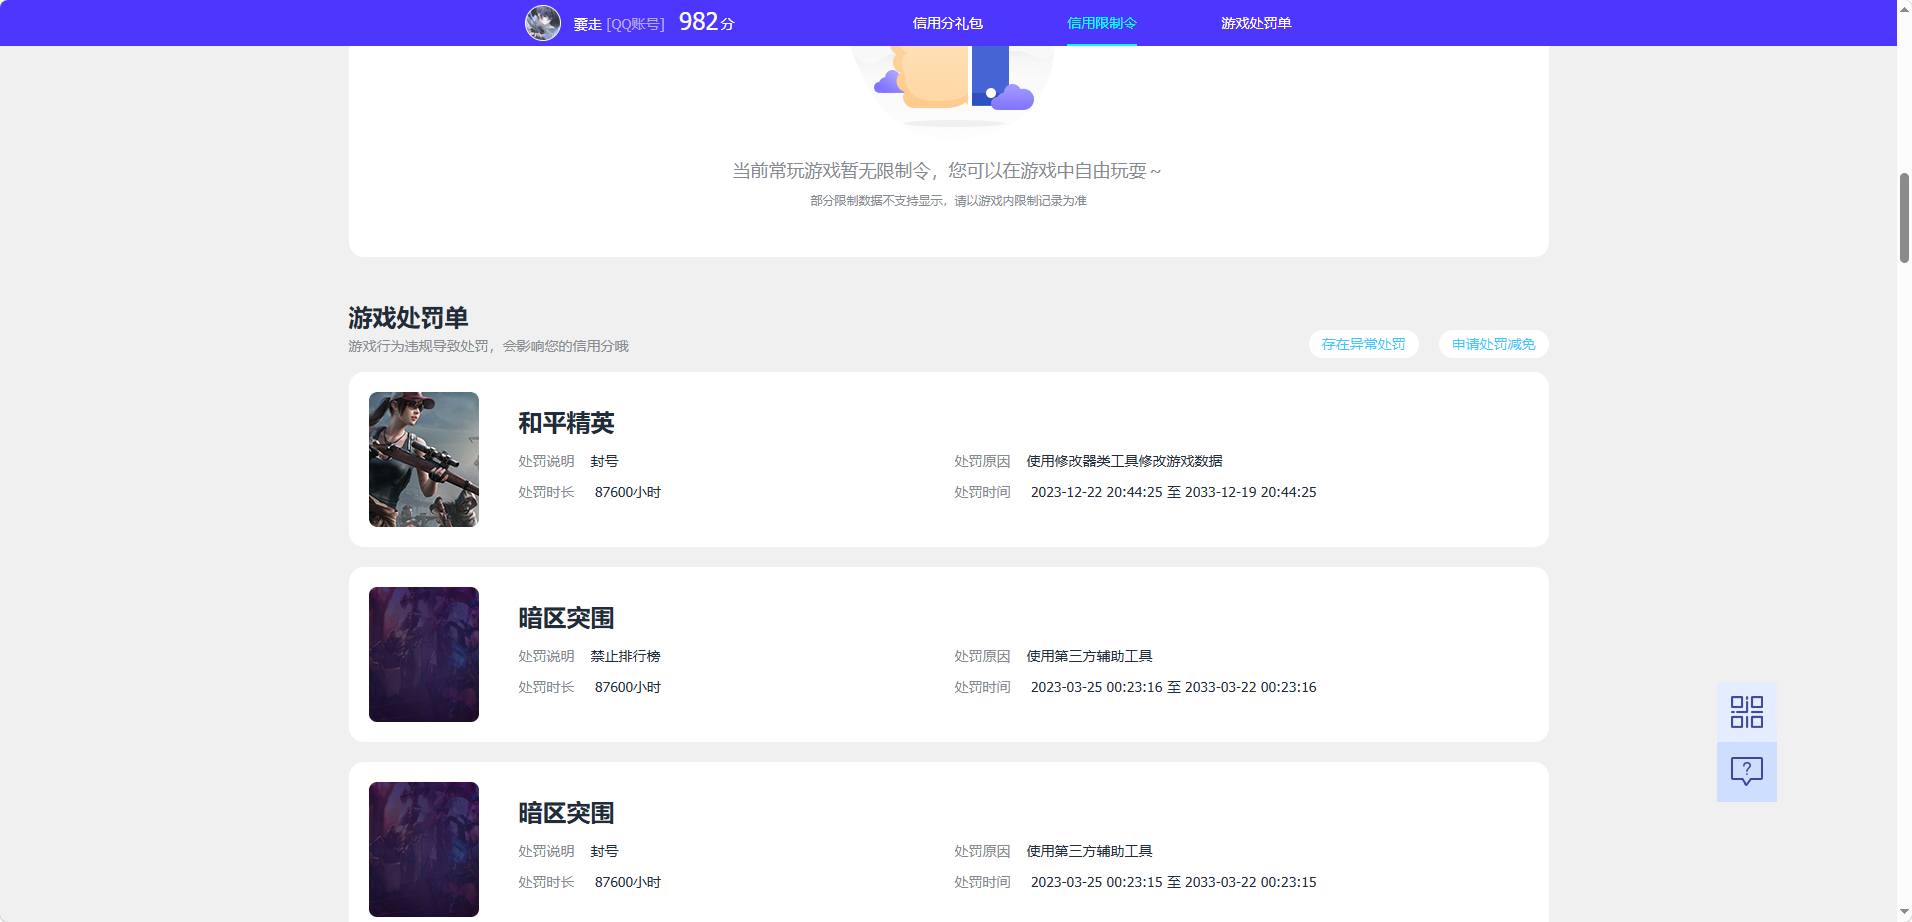Click the 游戏处罚单 section heading
The width and height of the screenshot is (1912, 922).
[408, 318]
